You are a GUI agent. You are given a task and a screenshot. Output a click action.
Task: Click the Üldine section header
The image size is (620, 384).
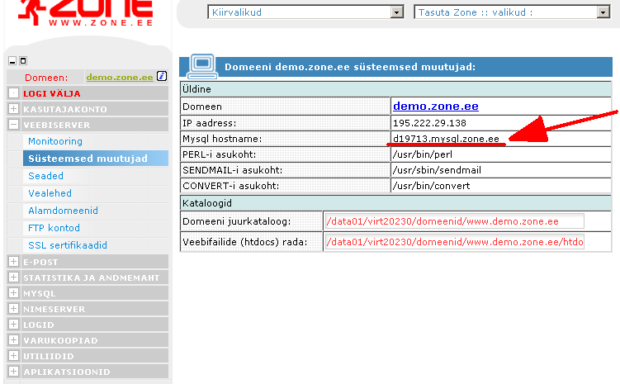[x=396, y=89]
